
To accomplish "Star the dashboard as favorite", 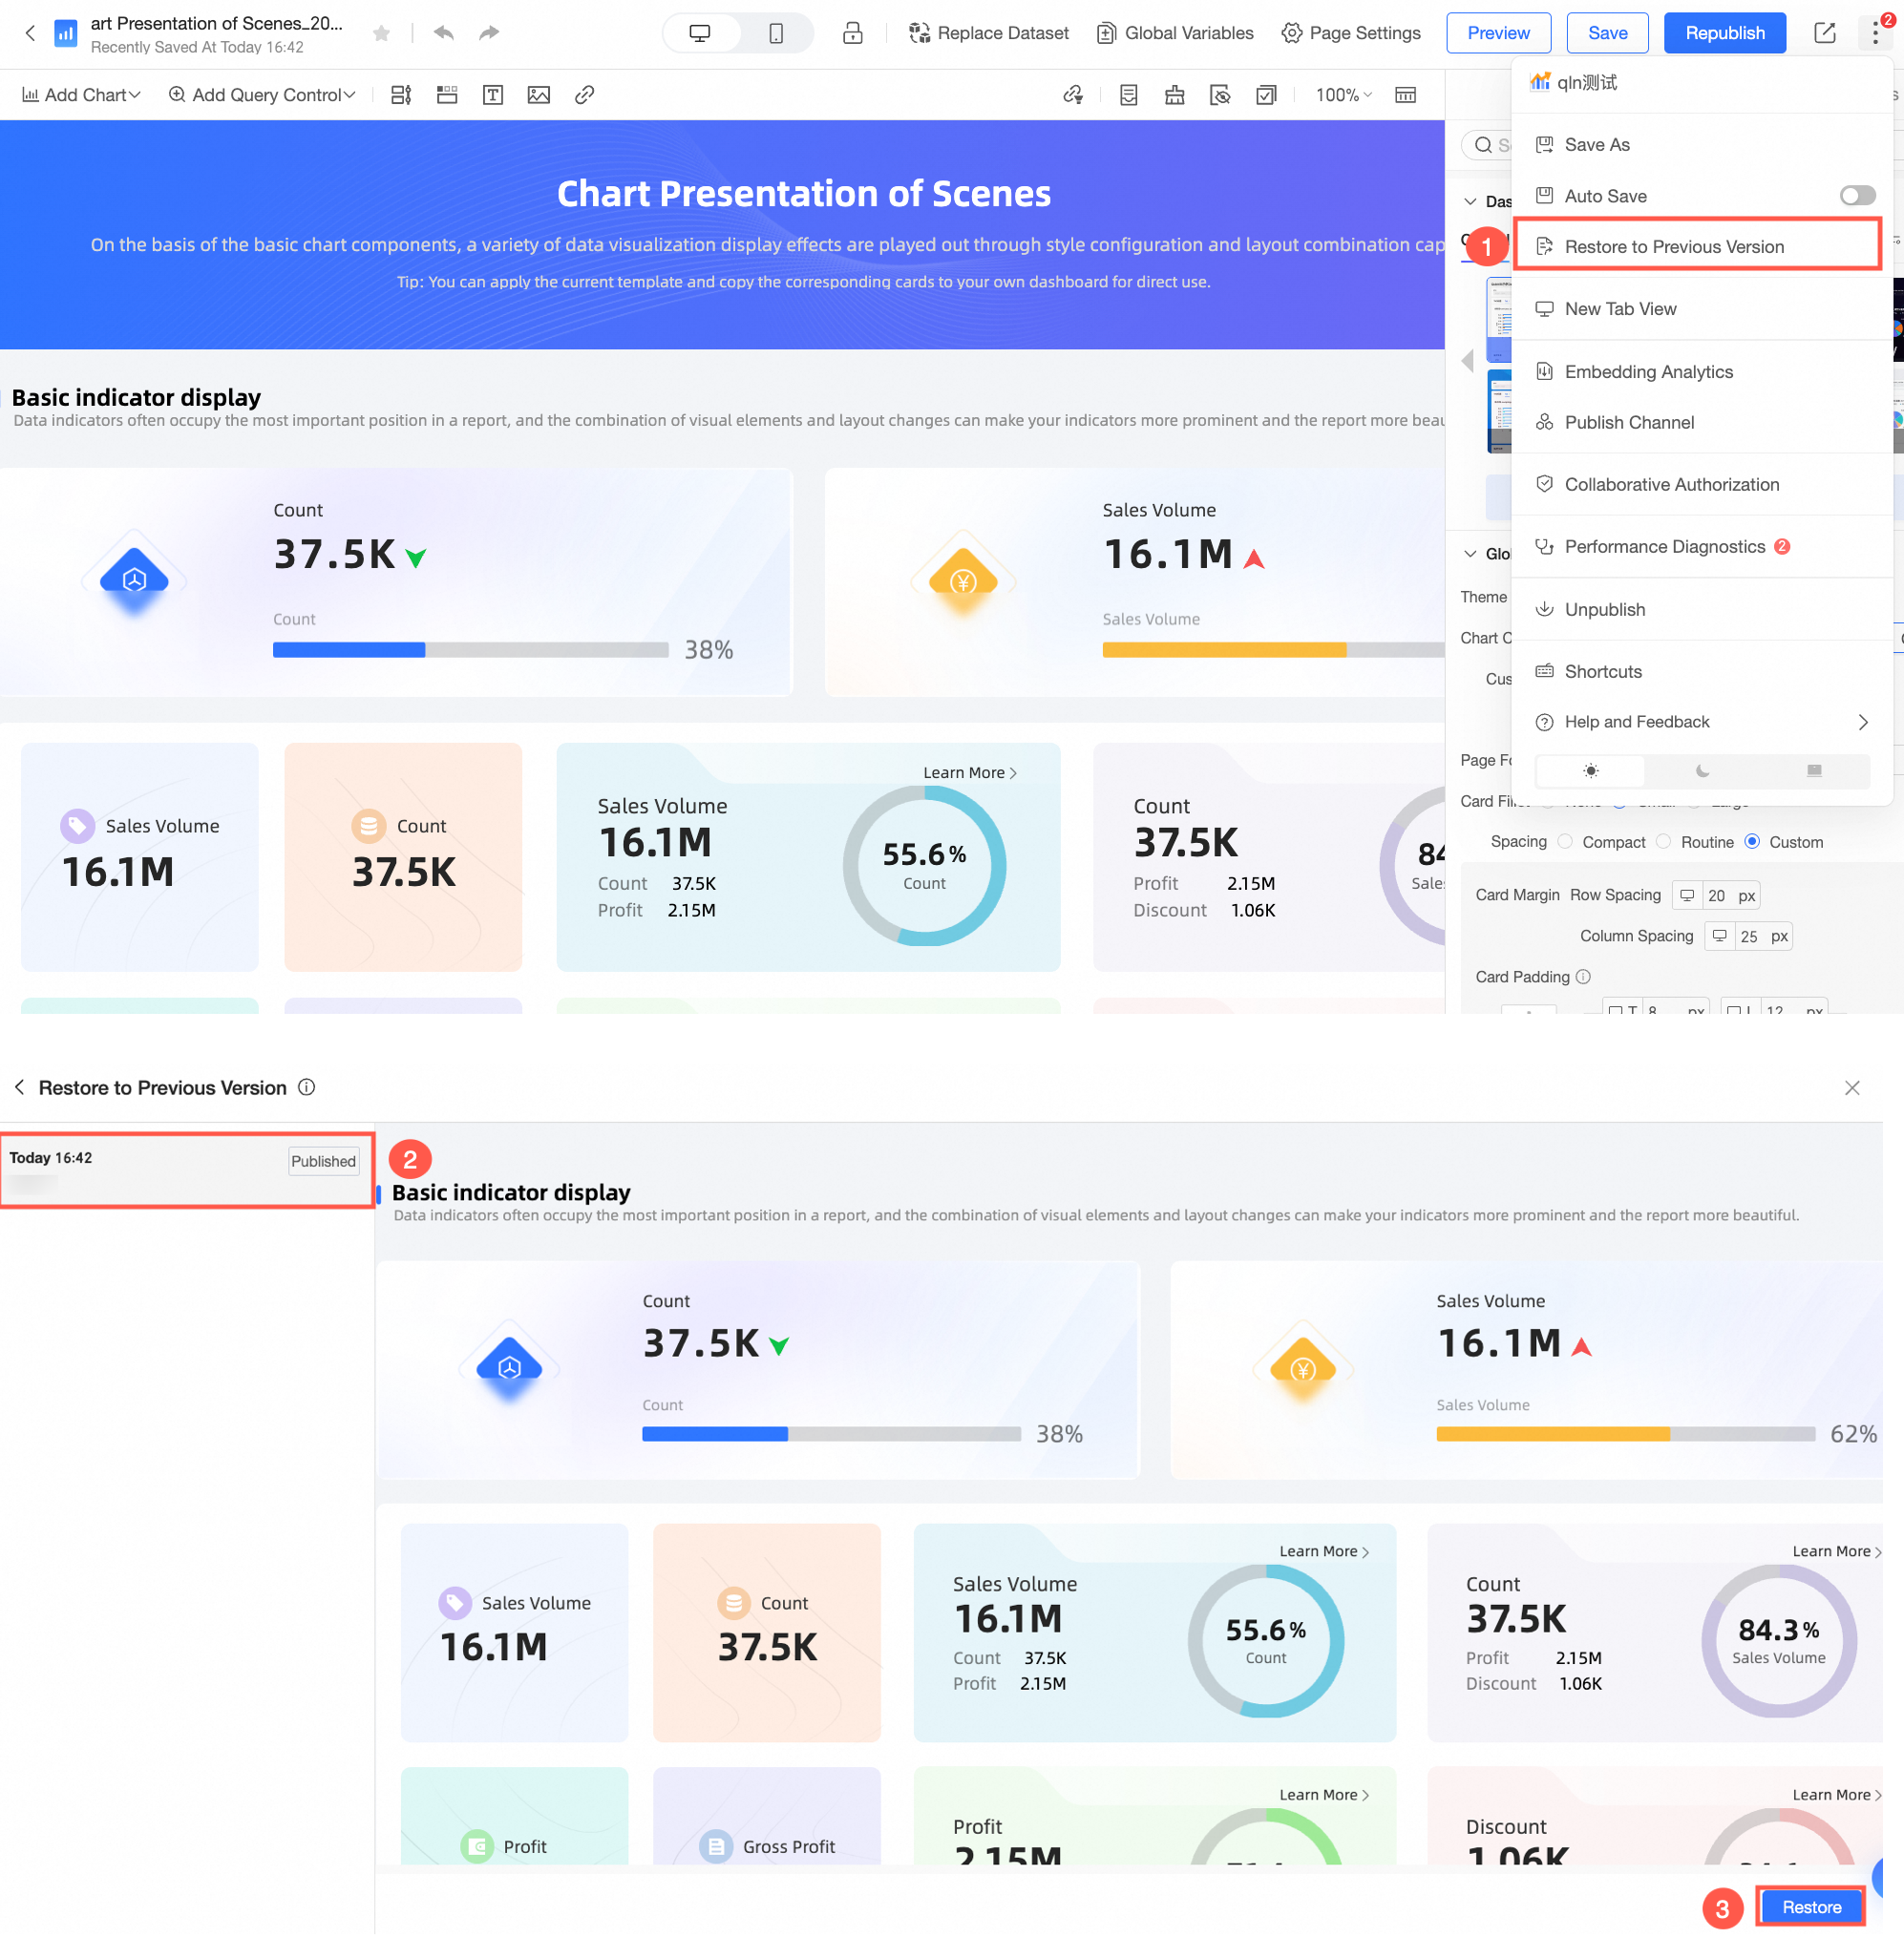I will pos(381,34).
